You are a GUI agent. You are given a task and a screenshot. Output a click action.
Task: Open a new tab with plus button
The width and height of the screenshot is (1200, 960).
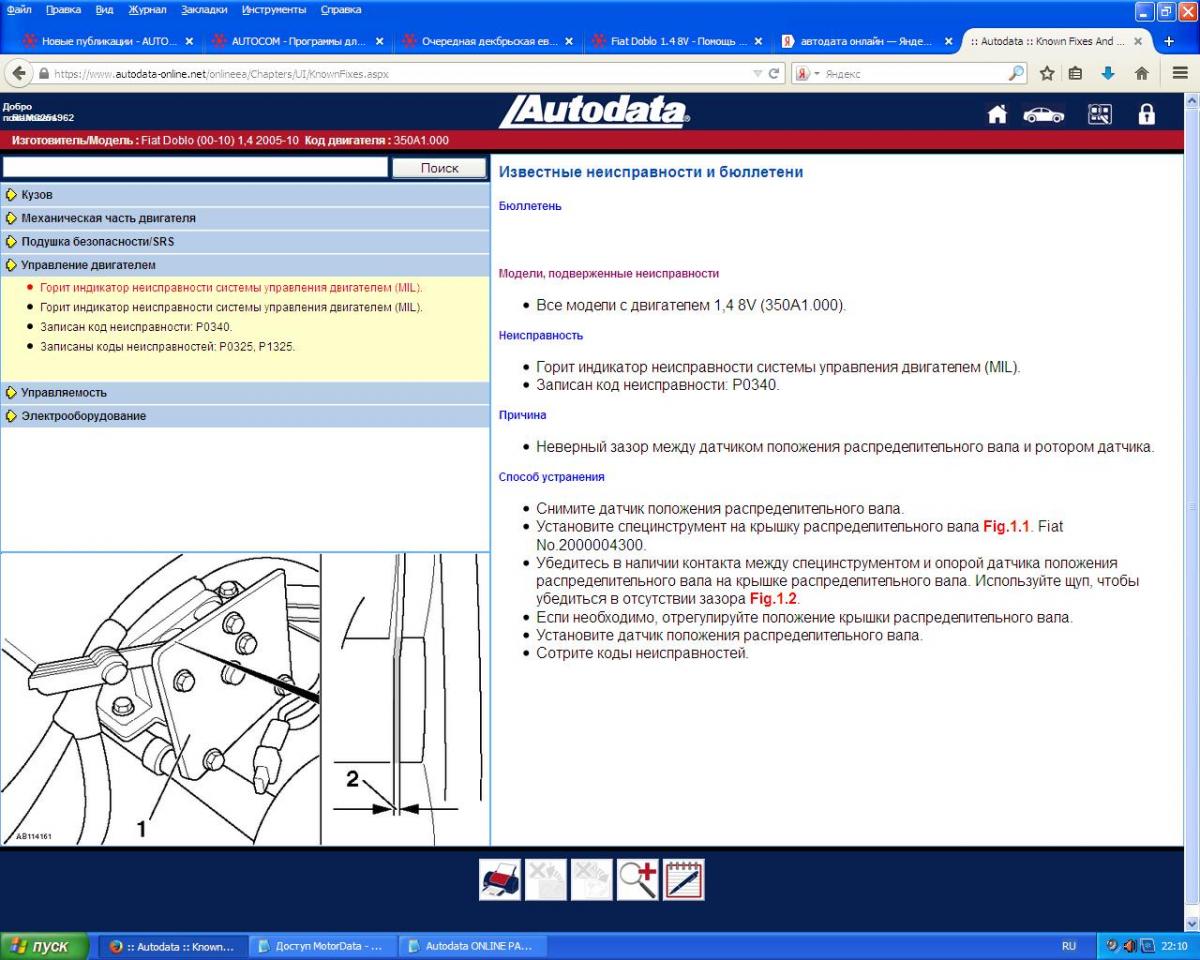tap(1169, 41)
